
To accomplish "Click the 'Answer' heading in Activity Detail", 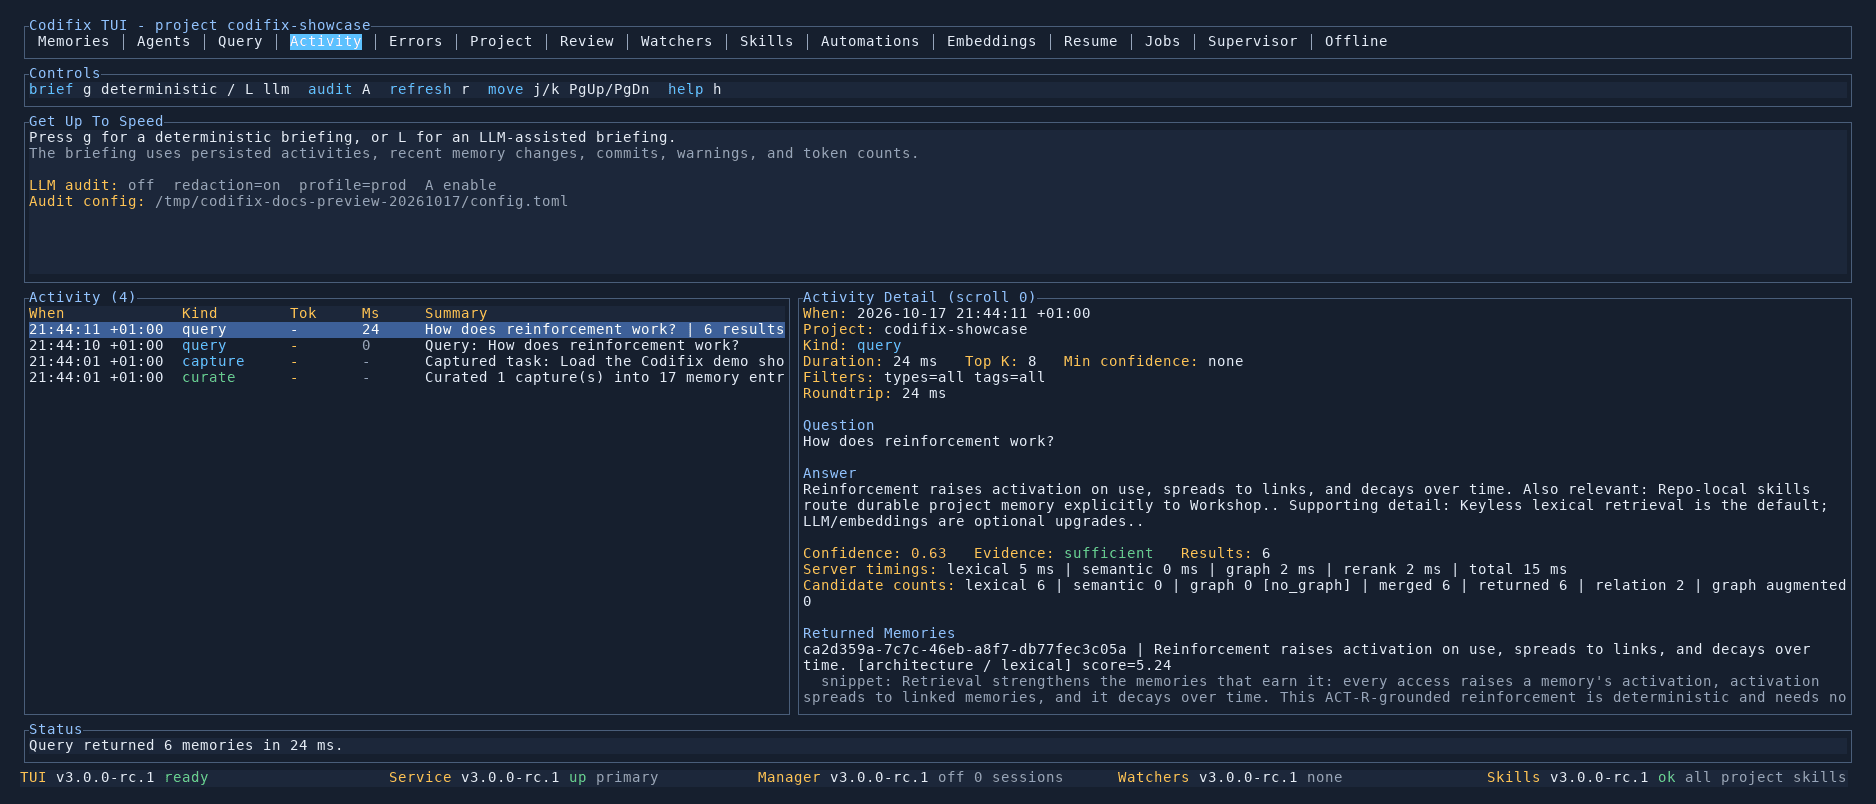I will [x=829, y=473].
